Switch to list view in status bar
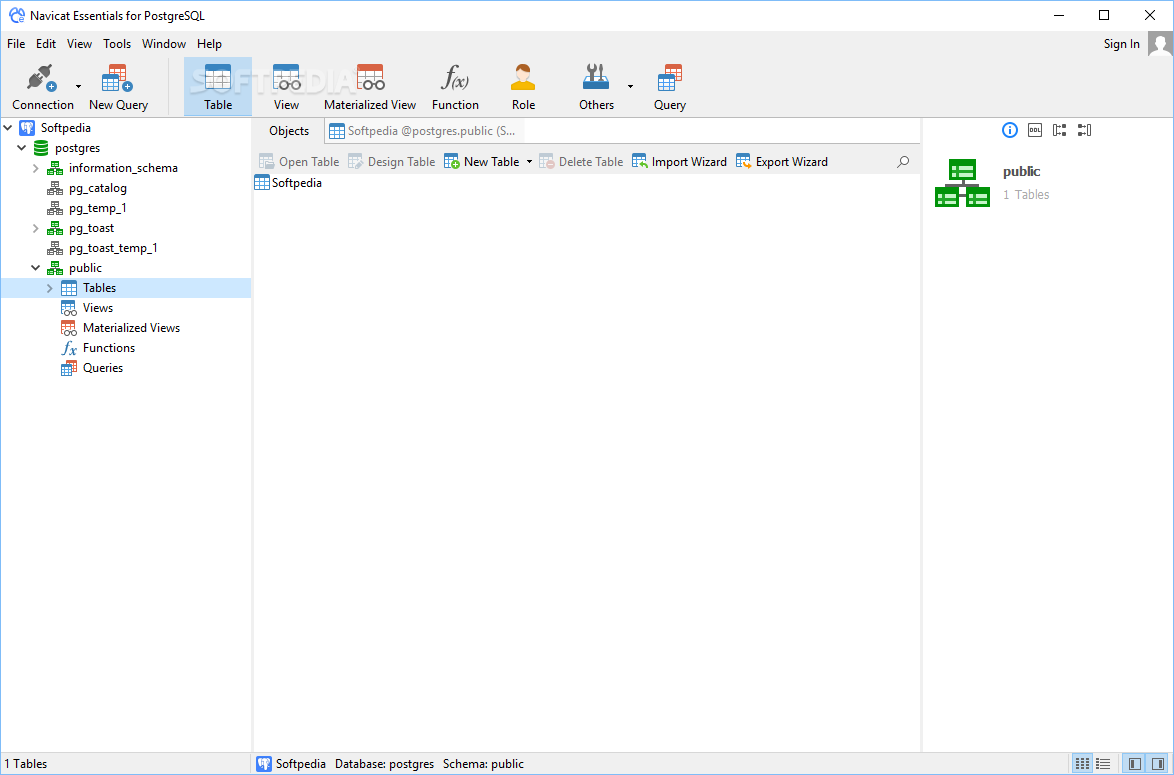 [1103, 764]
